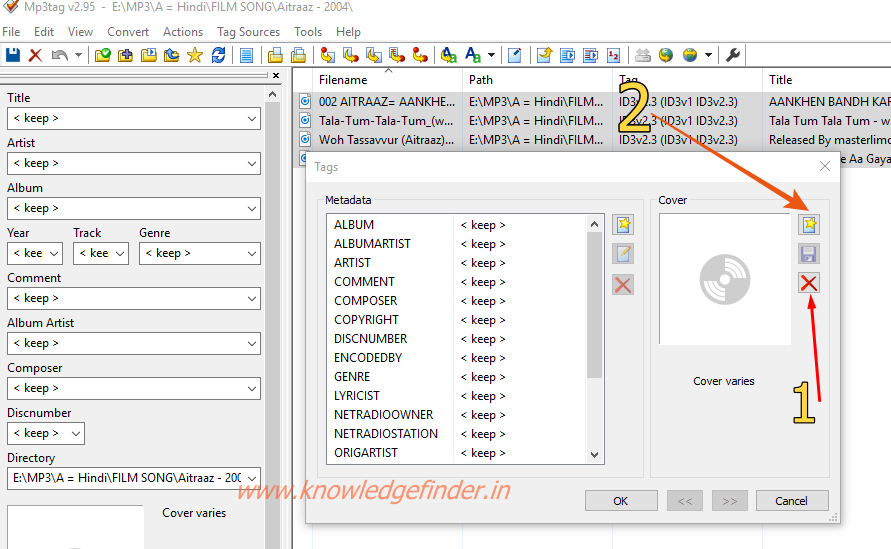Open the dropdown arrow beside Actions Quick

point(491,55)
